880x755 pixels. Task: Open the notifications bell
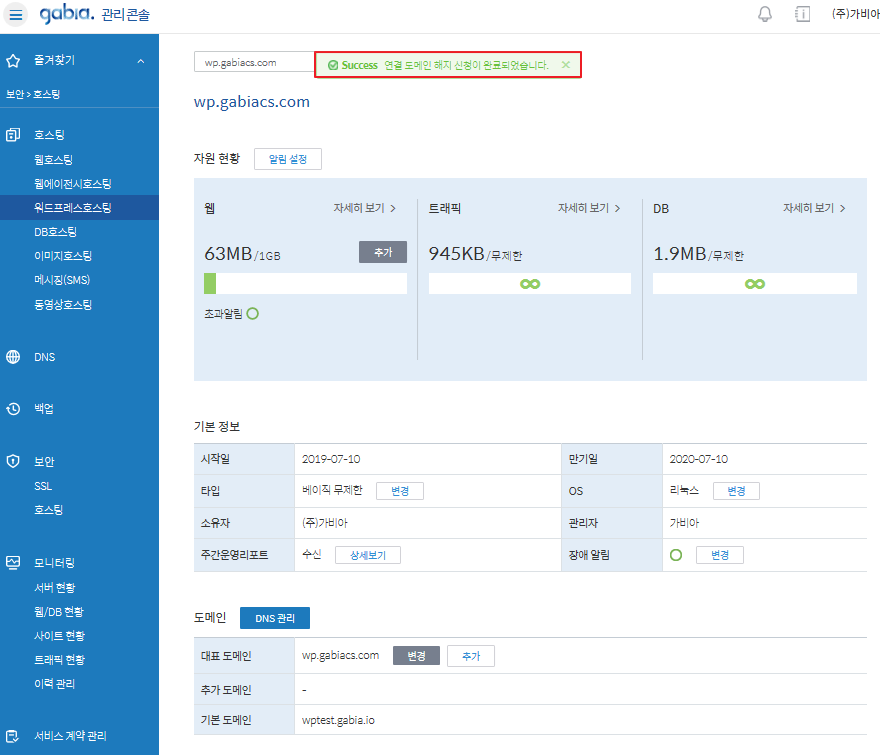click(x=764, y=14)
